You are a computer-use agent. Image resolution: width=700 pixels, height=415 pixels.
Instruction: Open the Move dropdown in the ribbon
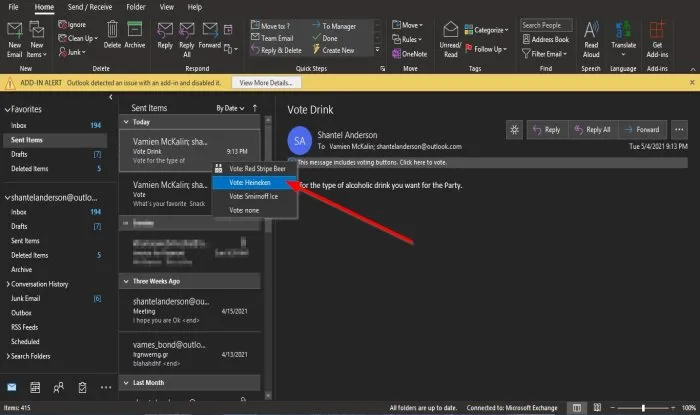coord(407,25)
